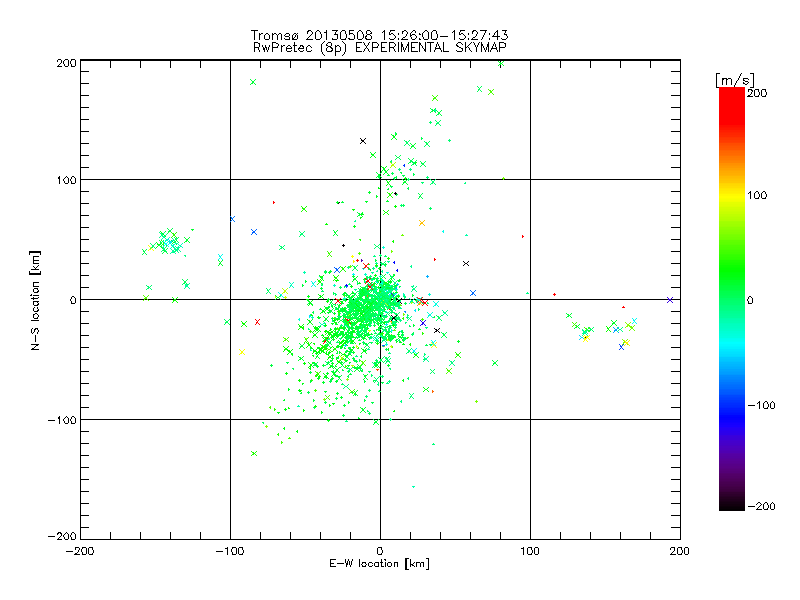Image resolution: width=800 pixels, height=600 pixels.
Task: Click the N-S axis 100 tick label
Action: pos(66,180)
